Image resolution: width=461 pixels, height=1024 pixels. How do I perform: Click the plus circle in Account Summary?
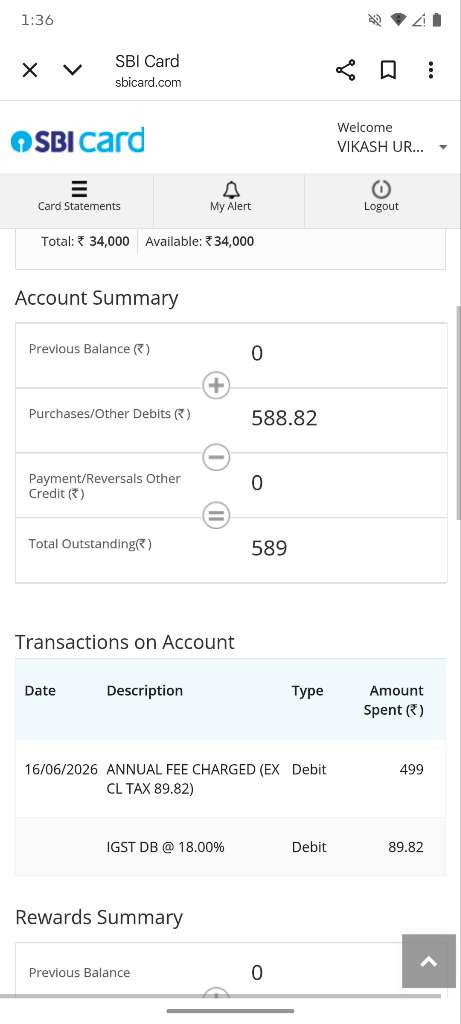click(216, 386)
